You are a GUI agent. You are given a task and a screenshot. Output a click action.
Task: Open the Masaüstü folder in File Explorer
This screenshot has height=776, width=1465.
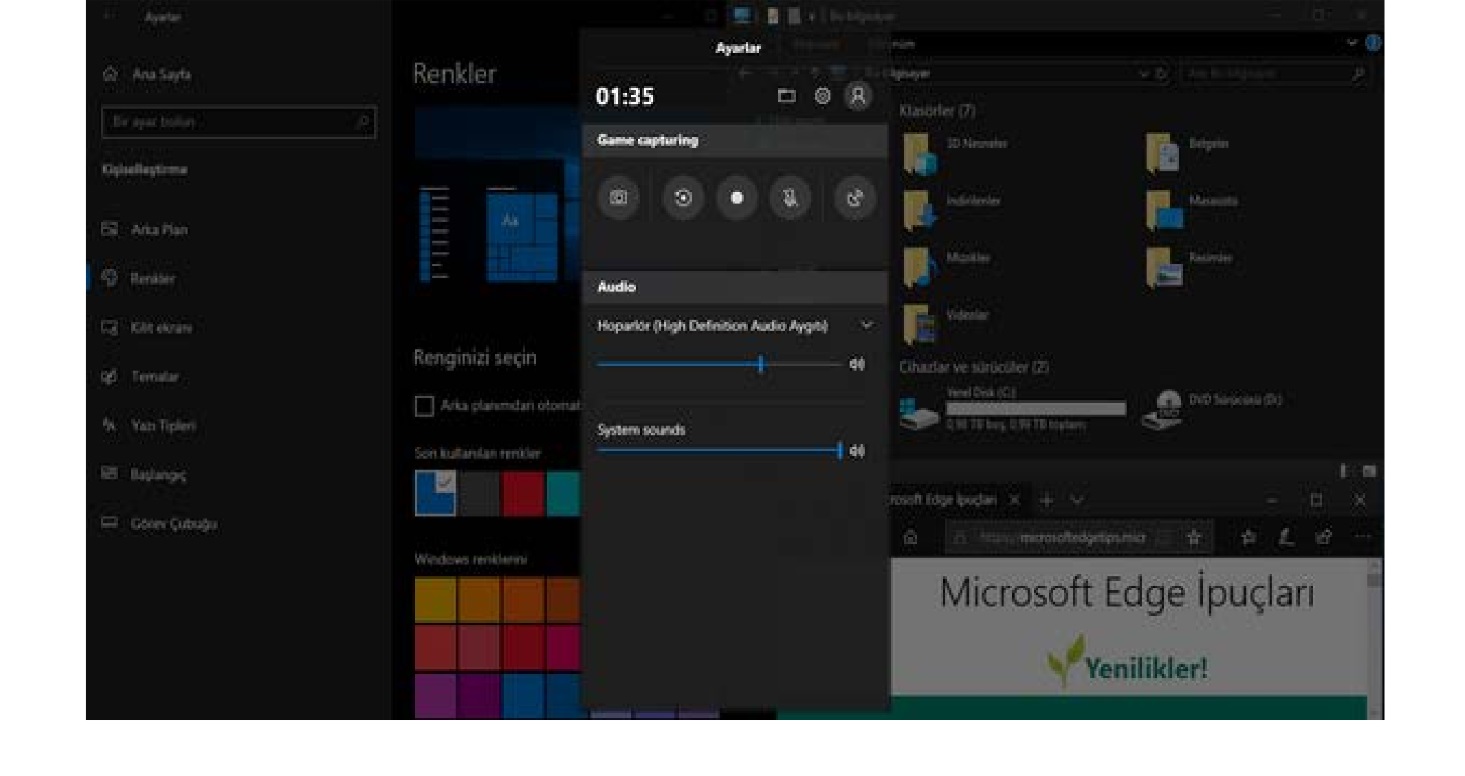1193,209
